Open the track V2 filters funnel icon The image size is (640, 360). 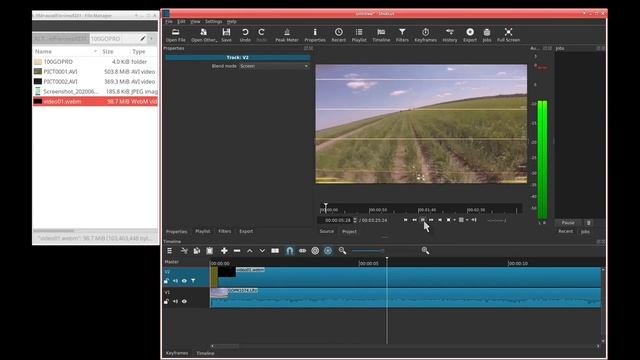point(193,281)
